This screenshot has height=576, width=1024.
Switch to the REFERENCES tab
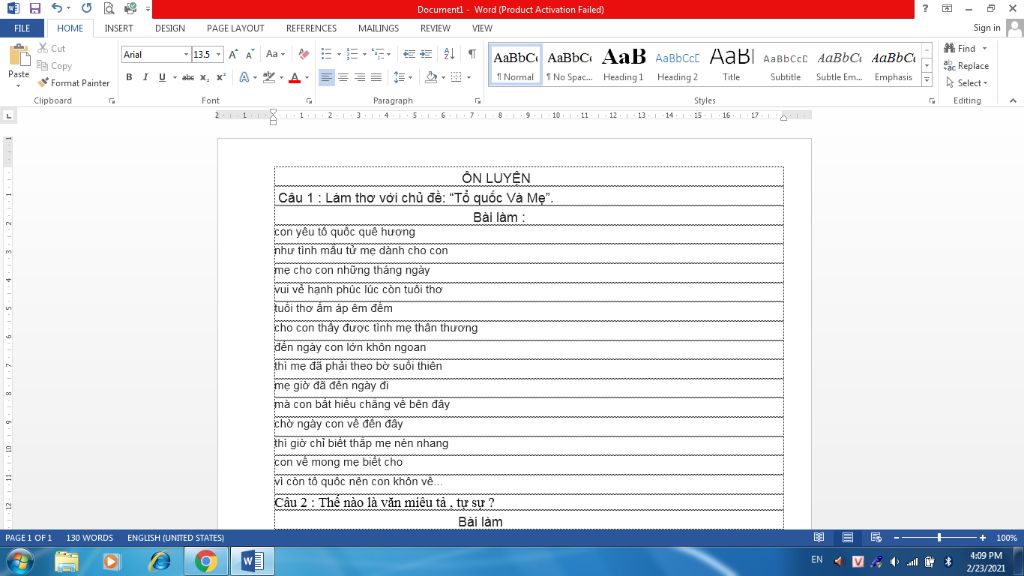click(311, 28)
